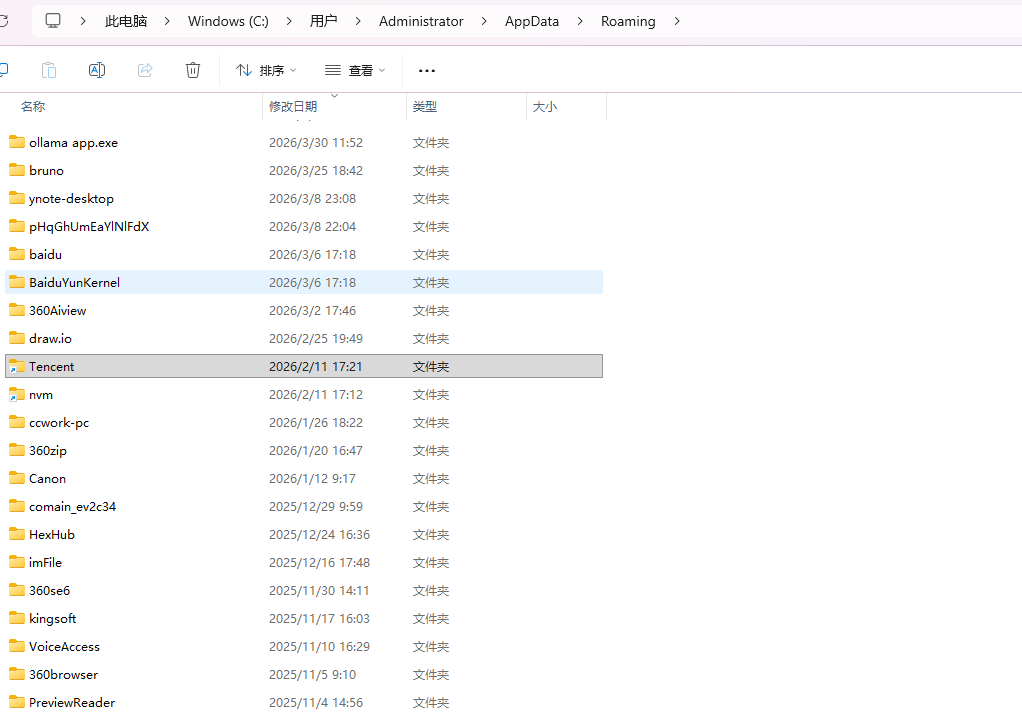
Task: Select the 360browser folder name
Action: (x=63, y=674)
